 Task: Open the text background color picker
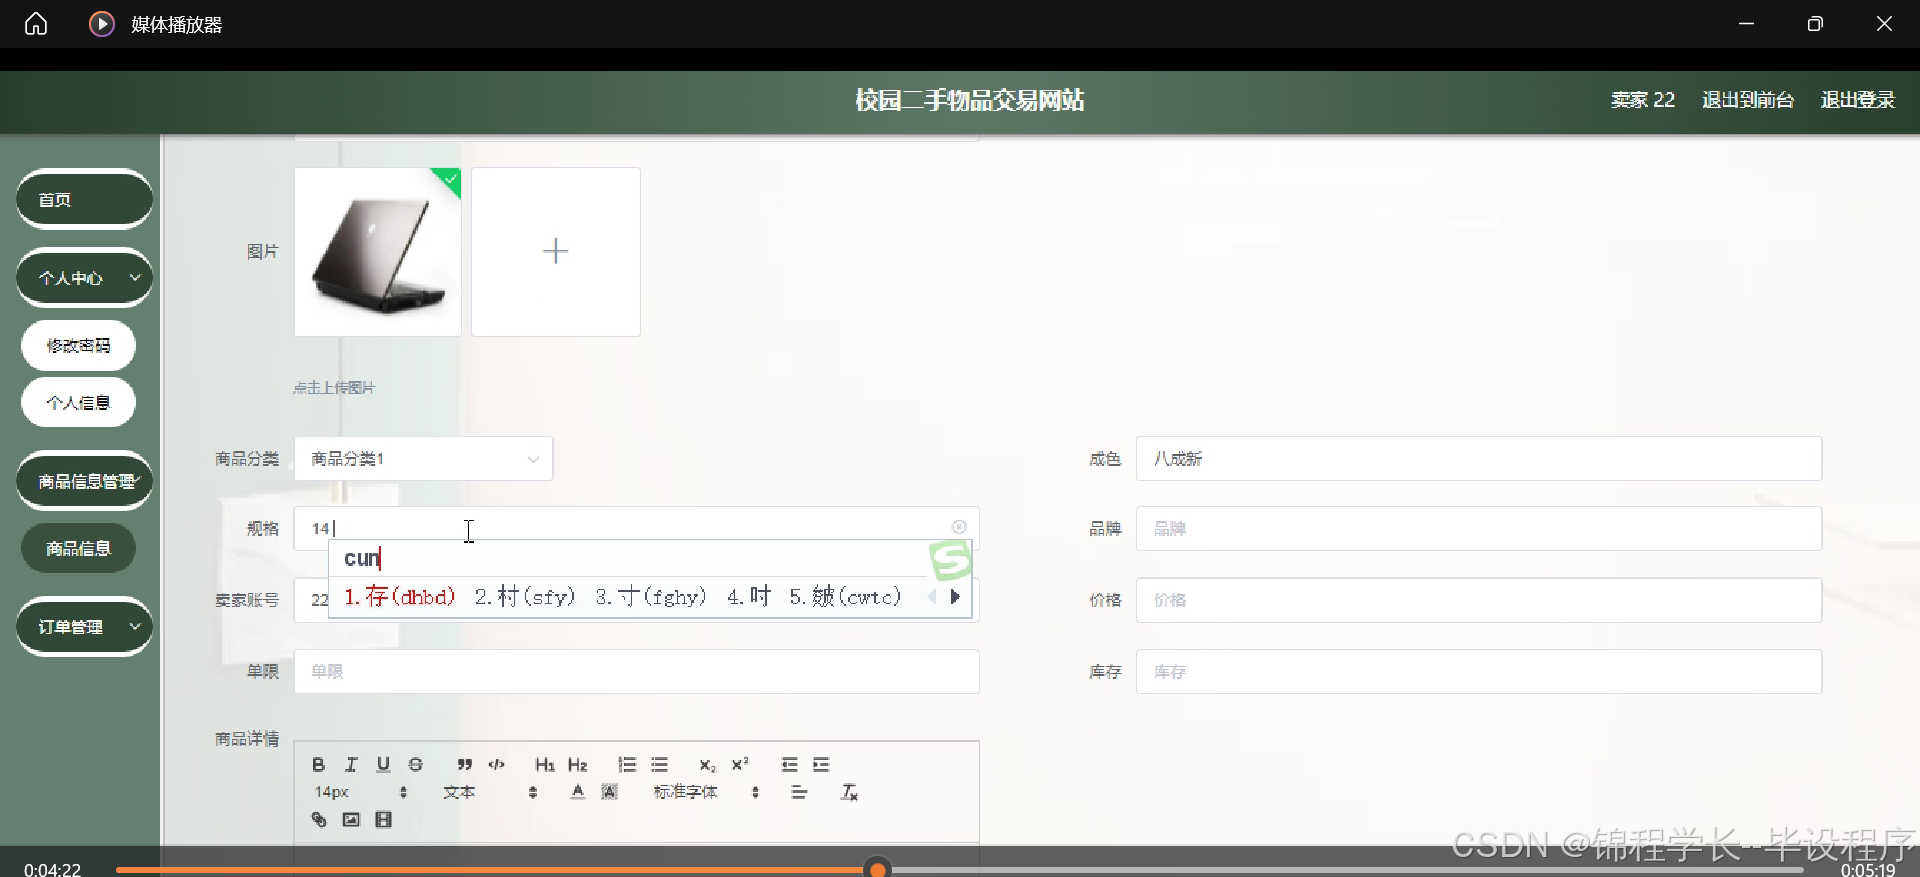[x=610, y=792]
